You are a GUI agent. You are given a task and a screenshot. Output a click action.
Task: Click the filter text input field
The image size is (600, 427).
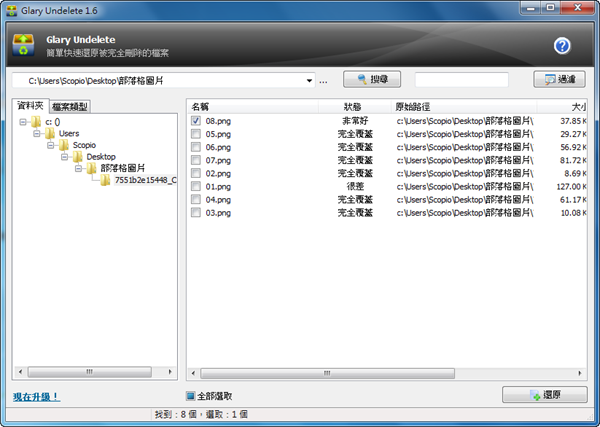[462, 80]
